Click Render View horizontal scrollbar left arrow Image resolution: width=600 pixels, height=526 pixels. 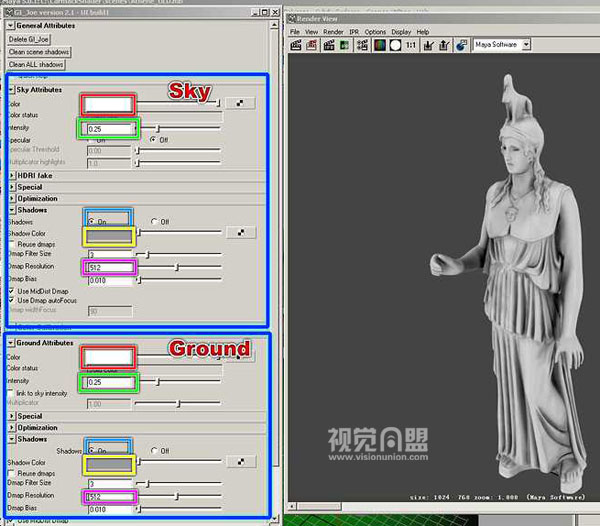[x=292, y=506]
